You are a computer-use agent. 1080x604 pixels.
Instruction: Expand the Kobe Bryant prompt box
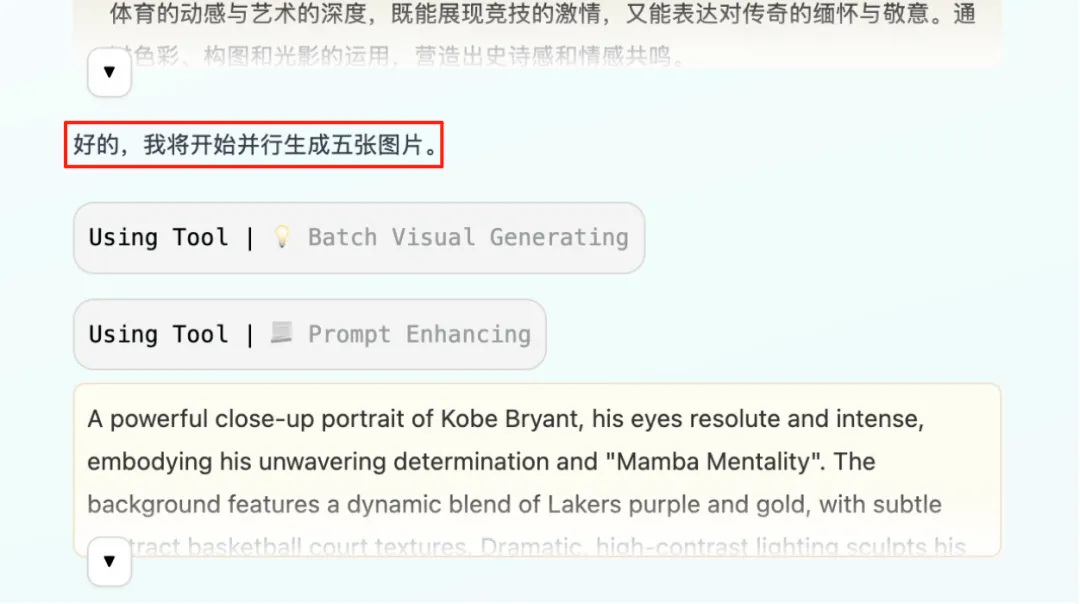coord(110,562)
